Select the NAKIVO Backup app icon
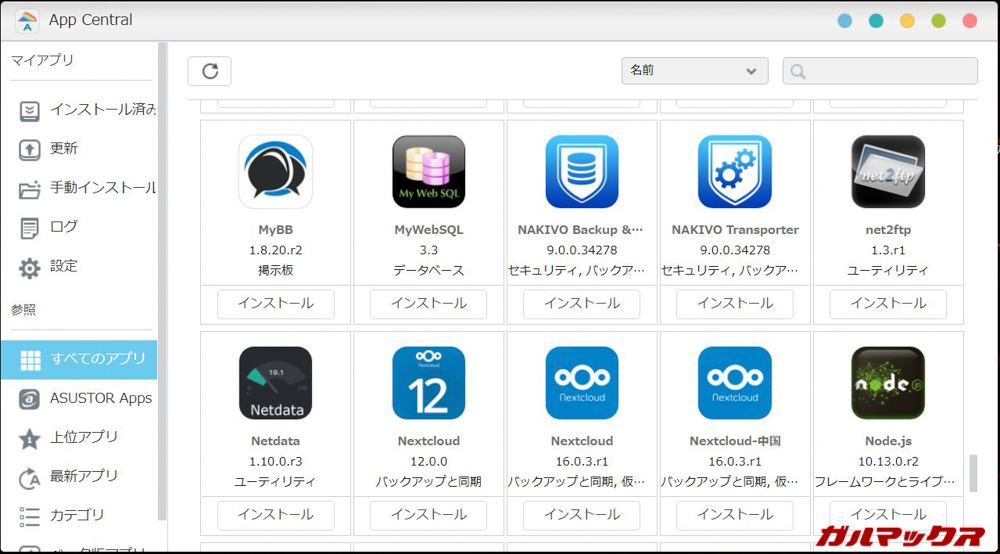 (x=581, y=172)
